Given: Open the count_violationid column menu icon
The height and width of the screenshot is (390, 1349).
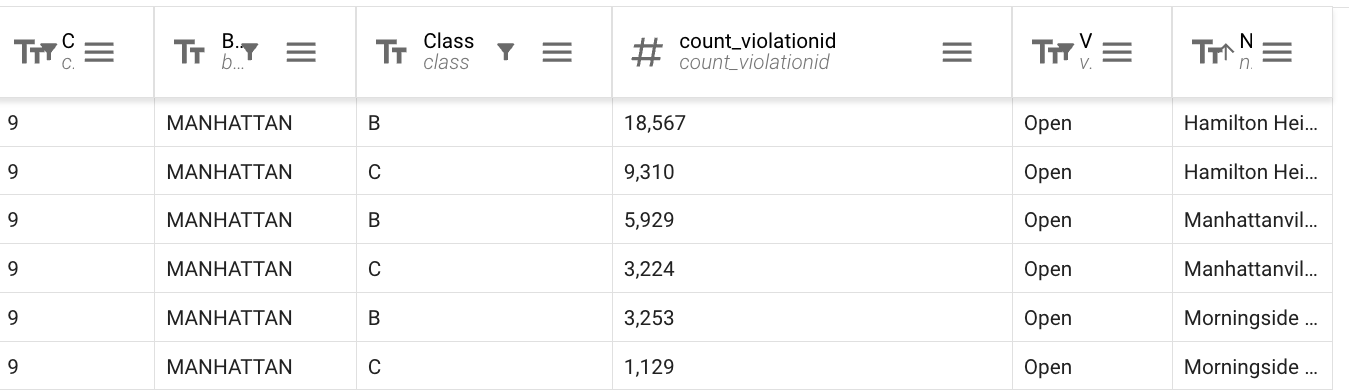Looking at the screenshot, I should 957,52.
